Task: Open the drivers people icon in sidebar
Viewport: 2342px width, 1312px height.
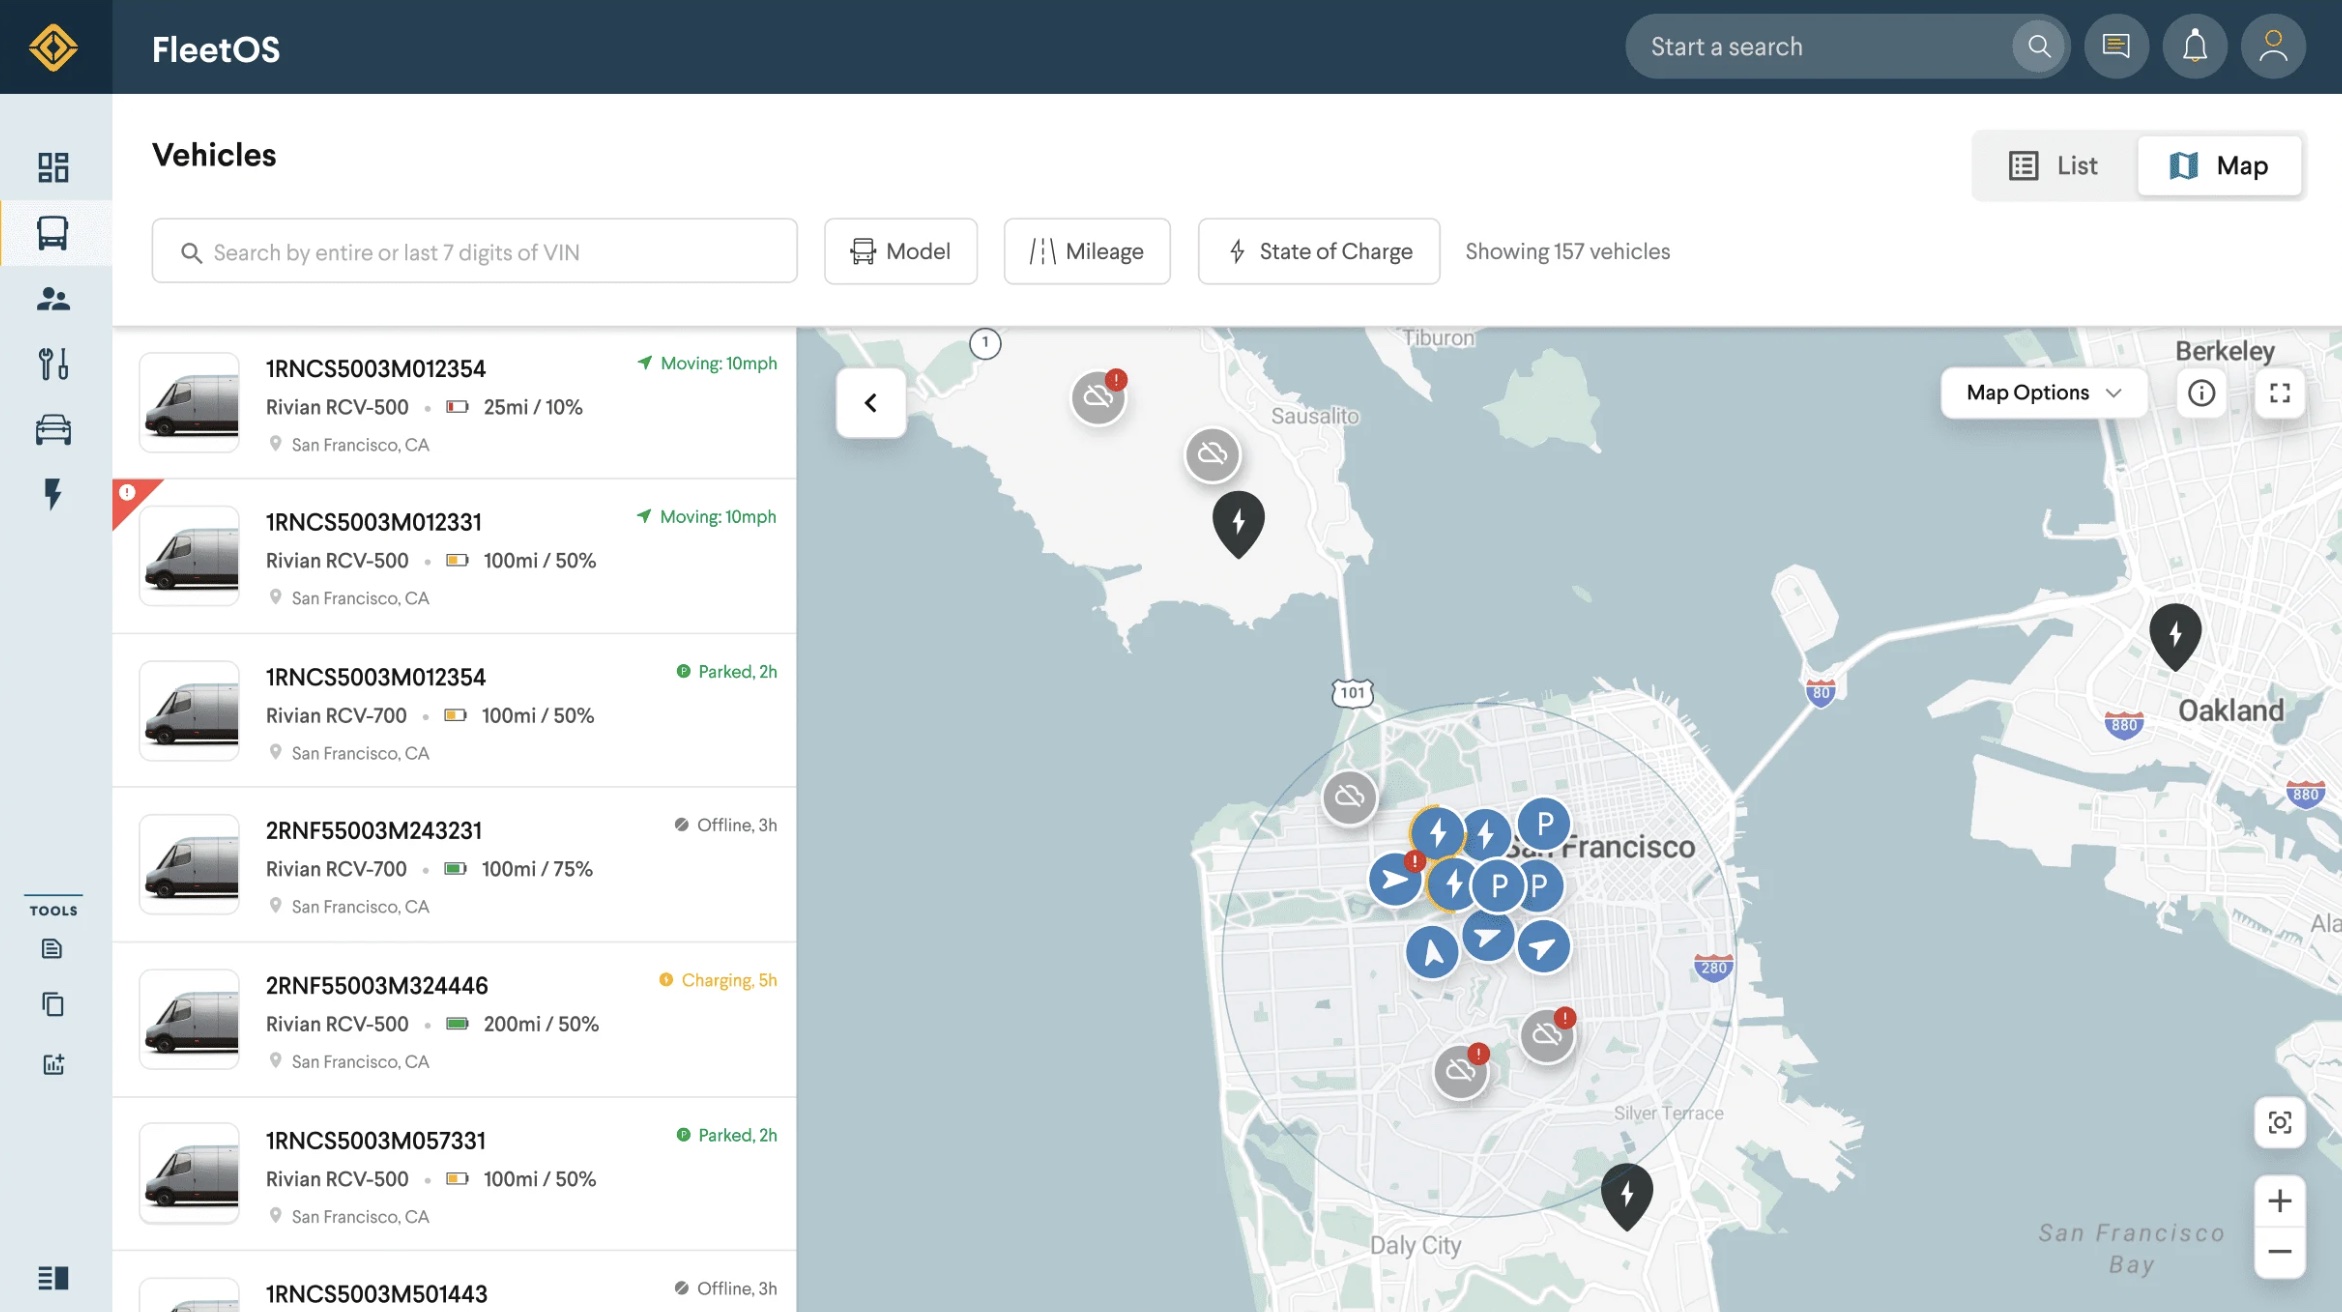Action: coord(53,299)
